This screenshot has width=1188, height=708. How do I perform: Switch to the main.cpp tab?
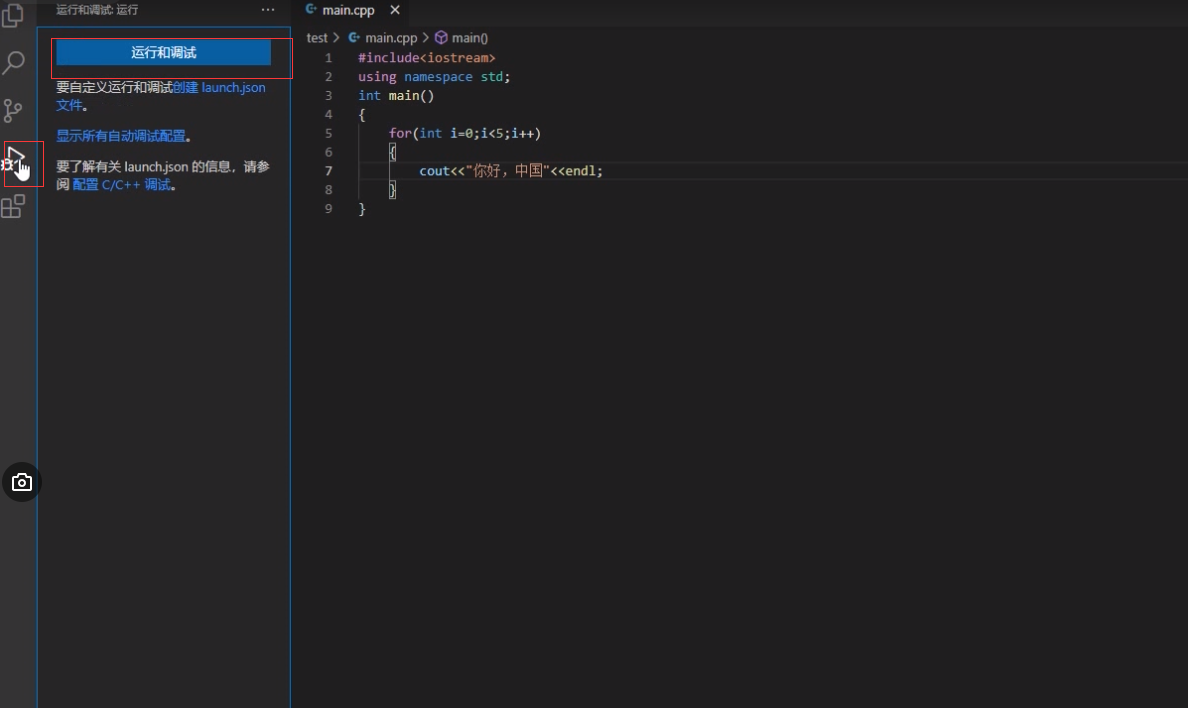(x=349, y=10)
